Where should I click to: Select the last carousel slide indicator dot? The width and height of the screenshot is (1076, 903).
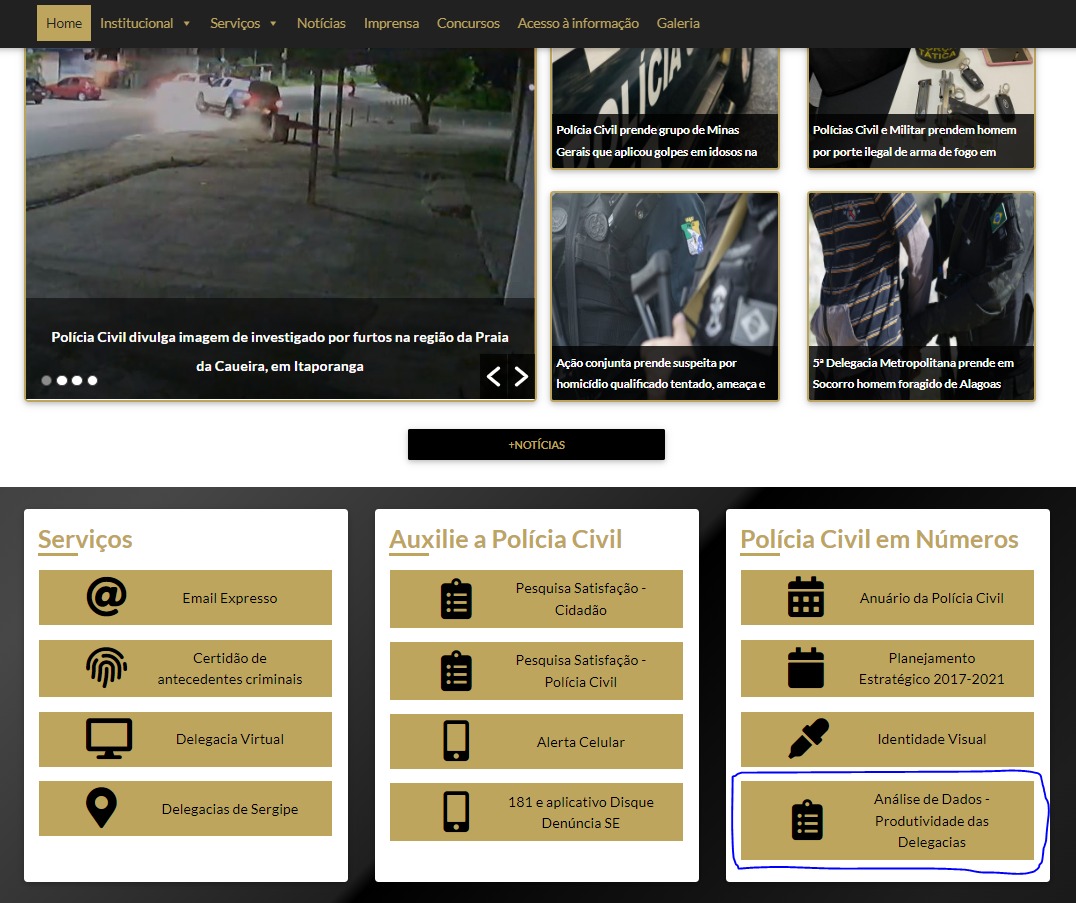click(92, 380)
